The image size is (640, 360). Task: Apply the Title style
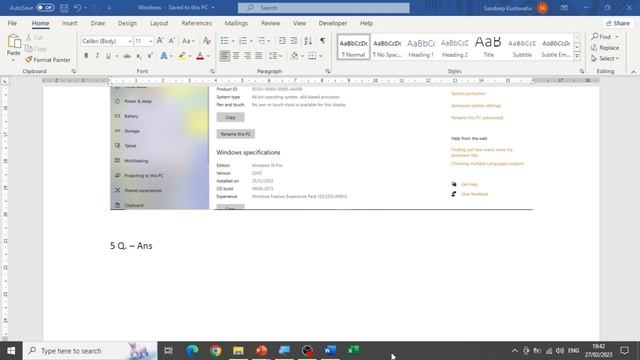click(488, 47)
